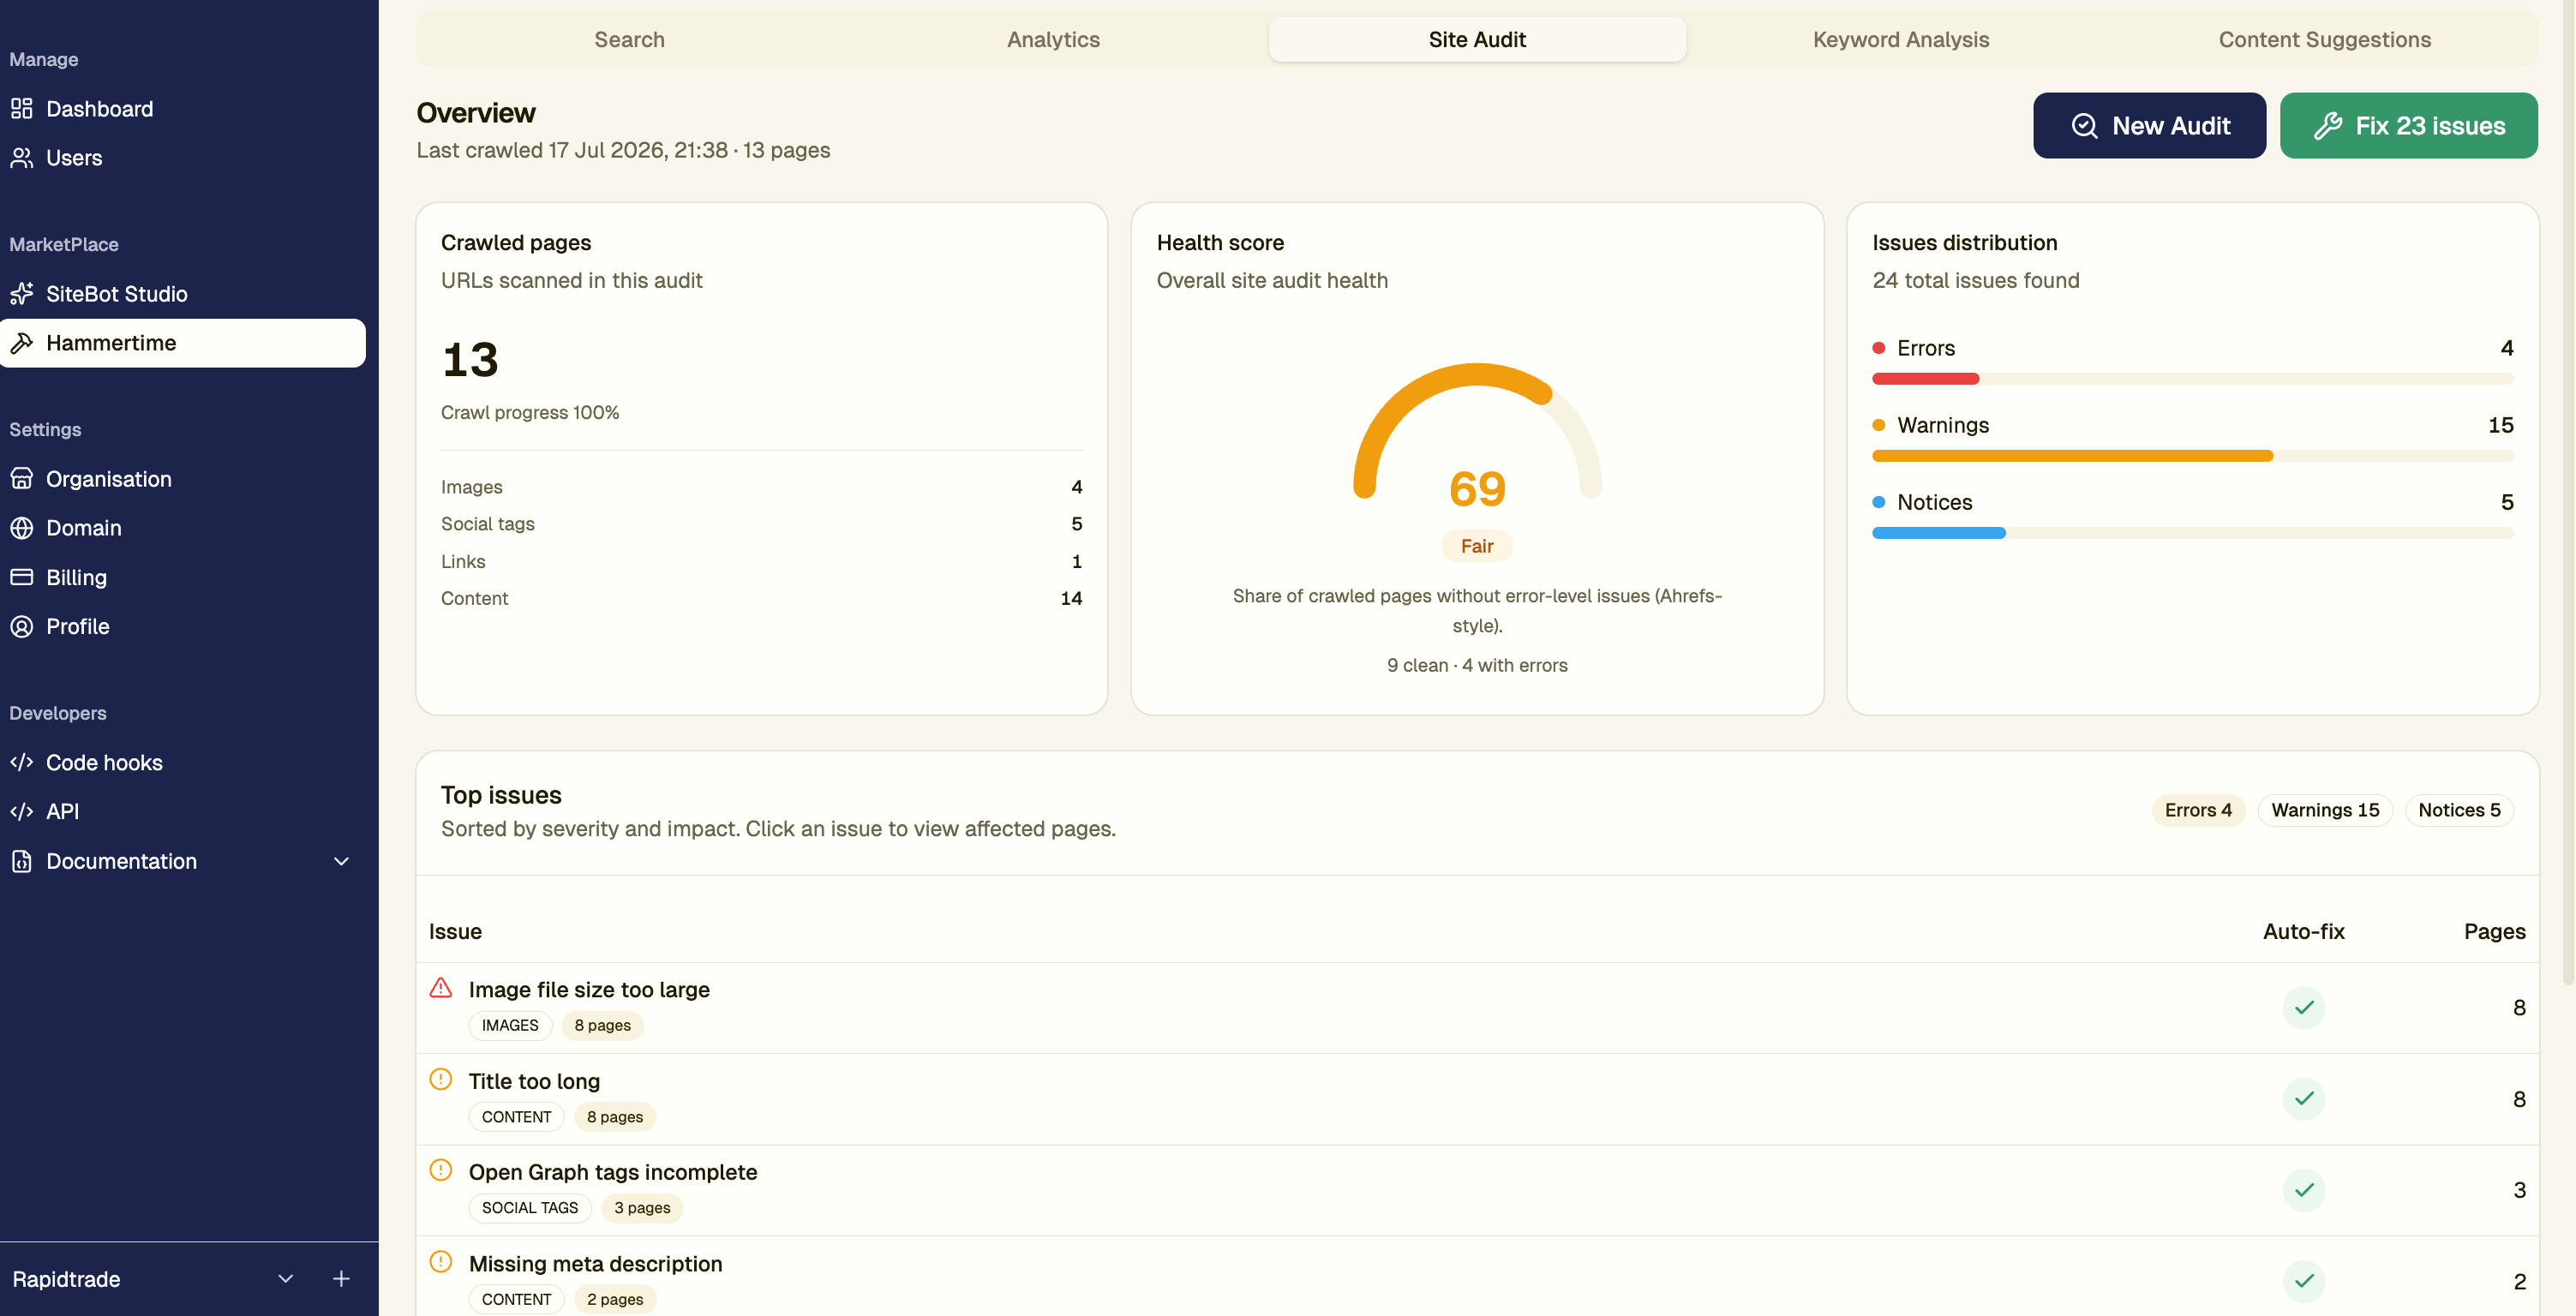
Task: Click the IMAGES category tag
Action: [510, 1025]
